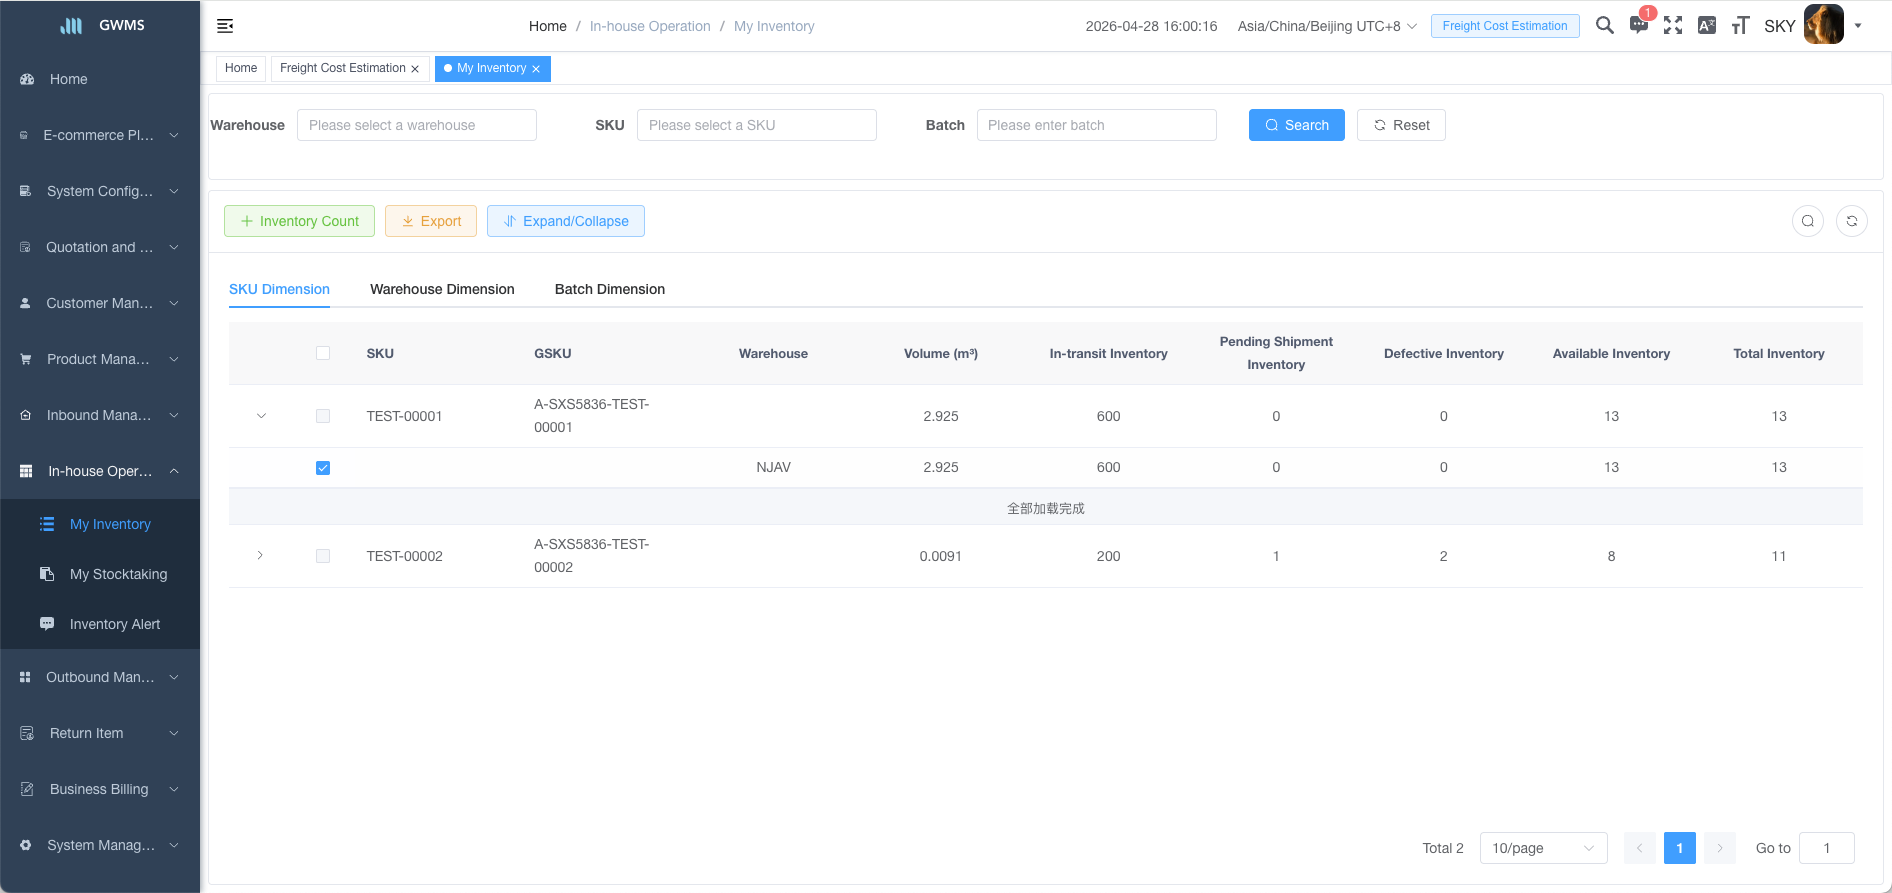The image size is (1892, 893).
Task: Switch to SKU Dimension tab
Action: point(279,289)
